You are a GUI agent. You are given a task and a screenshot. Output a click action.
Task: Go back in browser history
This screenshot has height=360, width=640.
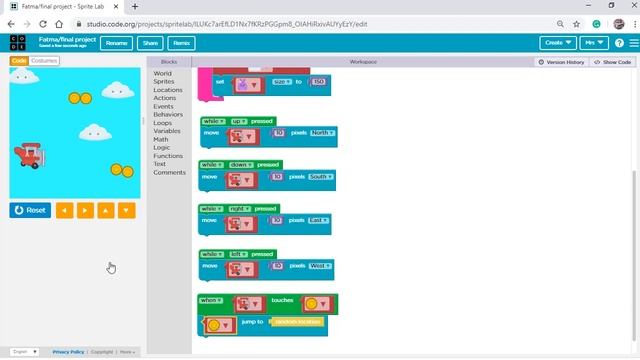pos(11,24)
